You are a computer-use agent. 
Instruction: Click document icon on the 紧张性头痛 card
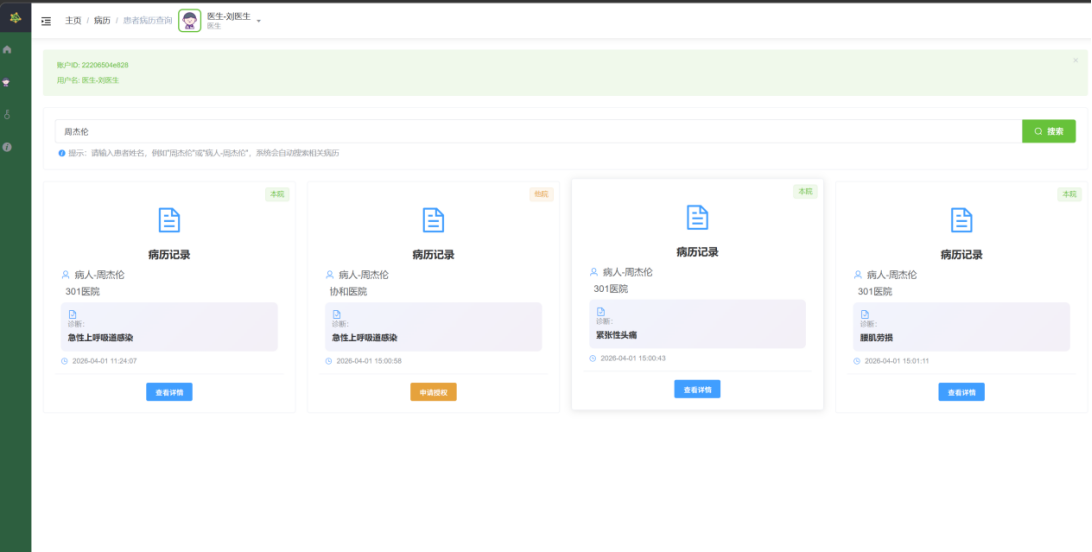[x=697, y=218]
